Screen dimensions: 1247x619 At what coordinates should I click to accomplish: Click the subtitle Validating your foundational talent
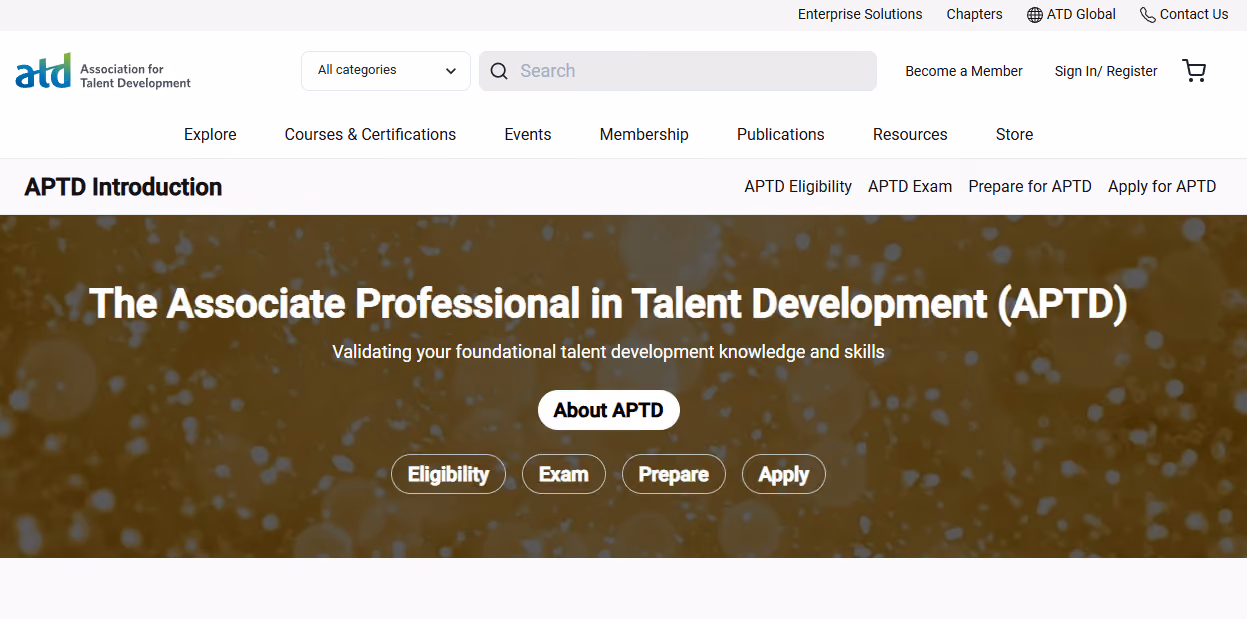[608, 352]
